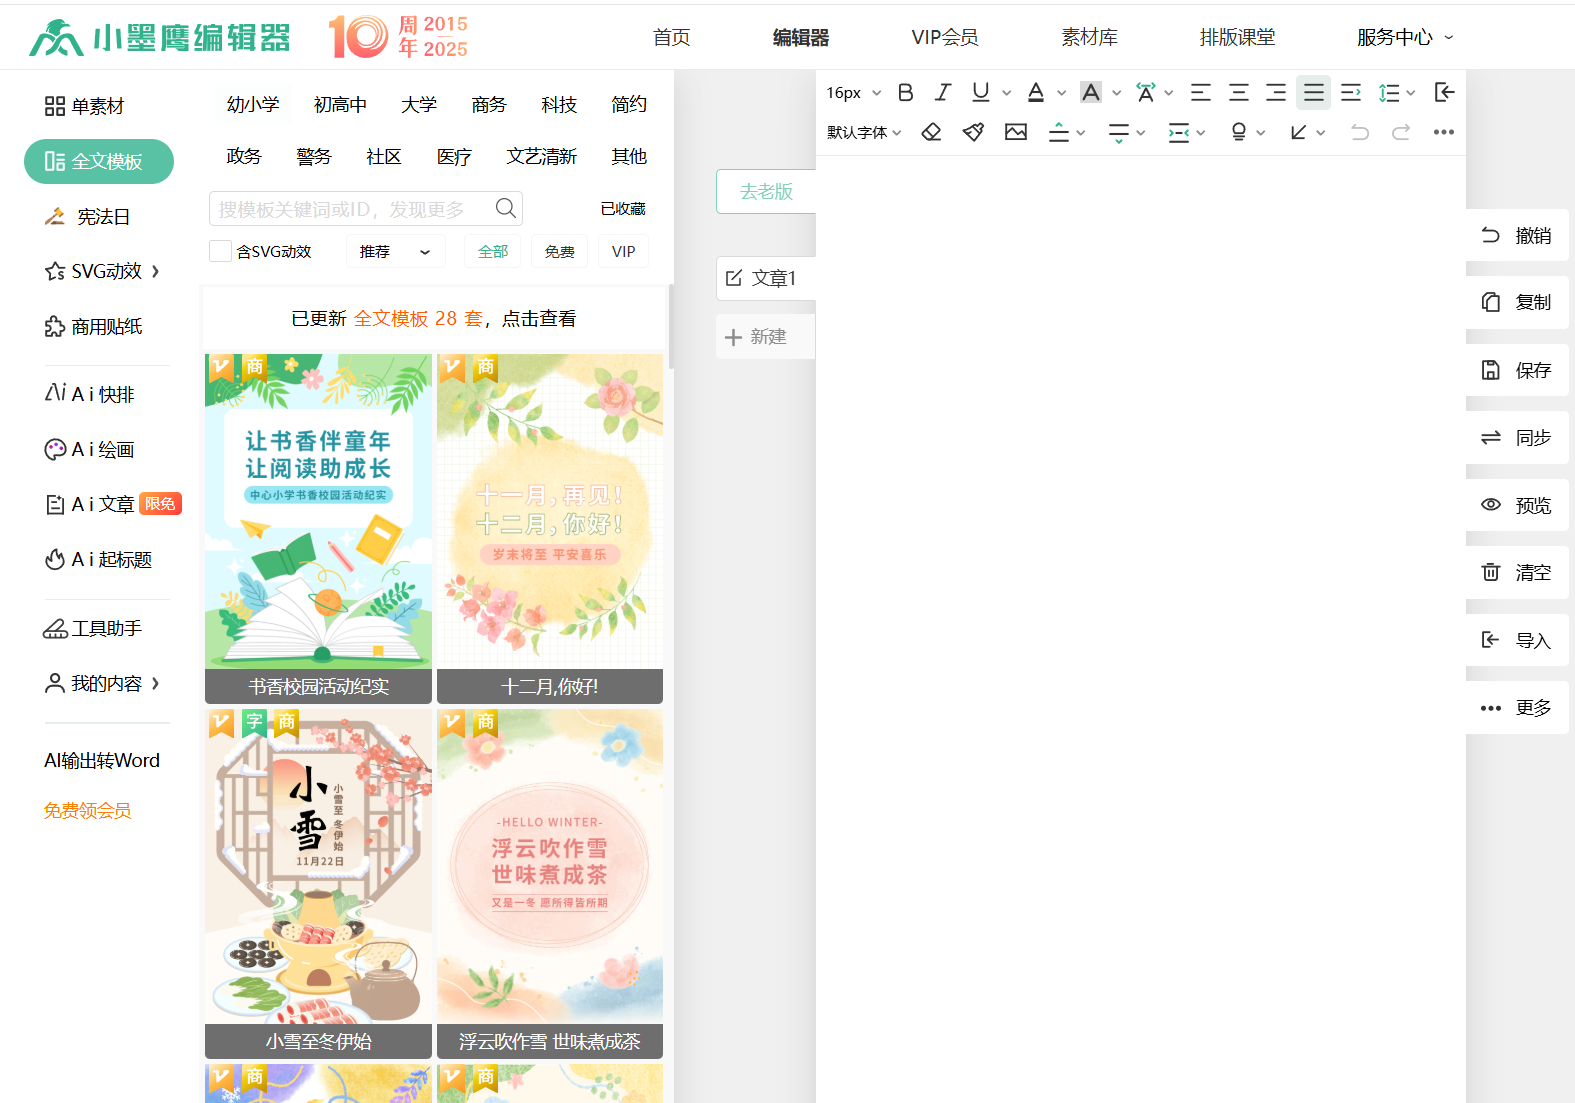Open the 书香校园活动纪实 template thumbnail
Viewport: 1575px width, 1103px height.
[x=318, y=512]
